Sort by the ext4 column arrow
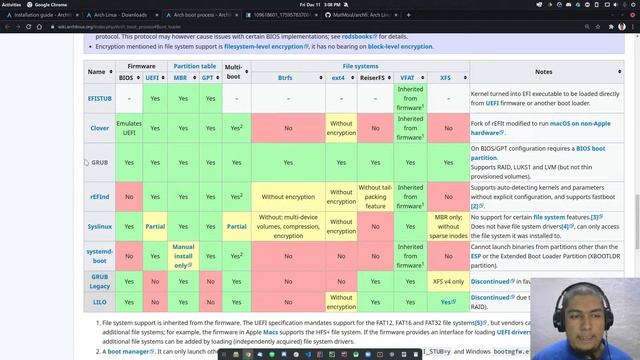640x360 pixels. 353,78
